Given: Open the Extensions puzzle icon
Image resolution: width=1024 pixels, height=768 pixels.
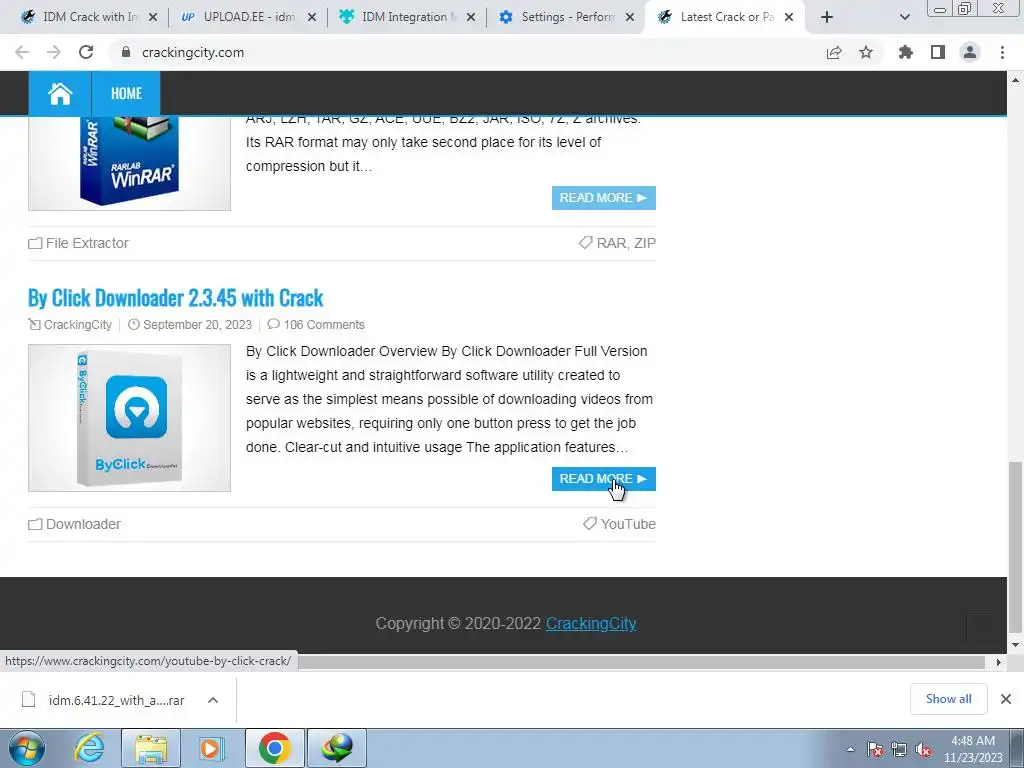Looking at the screenshot, I should [x=905, y=52].
